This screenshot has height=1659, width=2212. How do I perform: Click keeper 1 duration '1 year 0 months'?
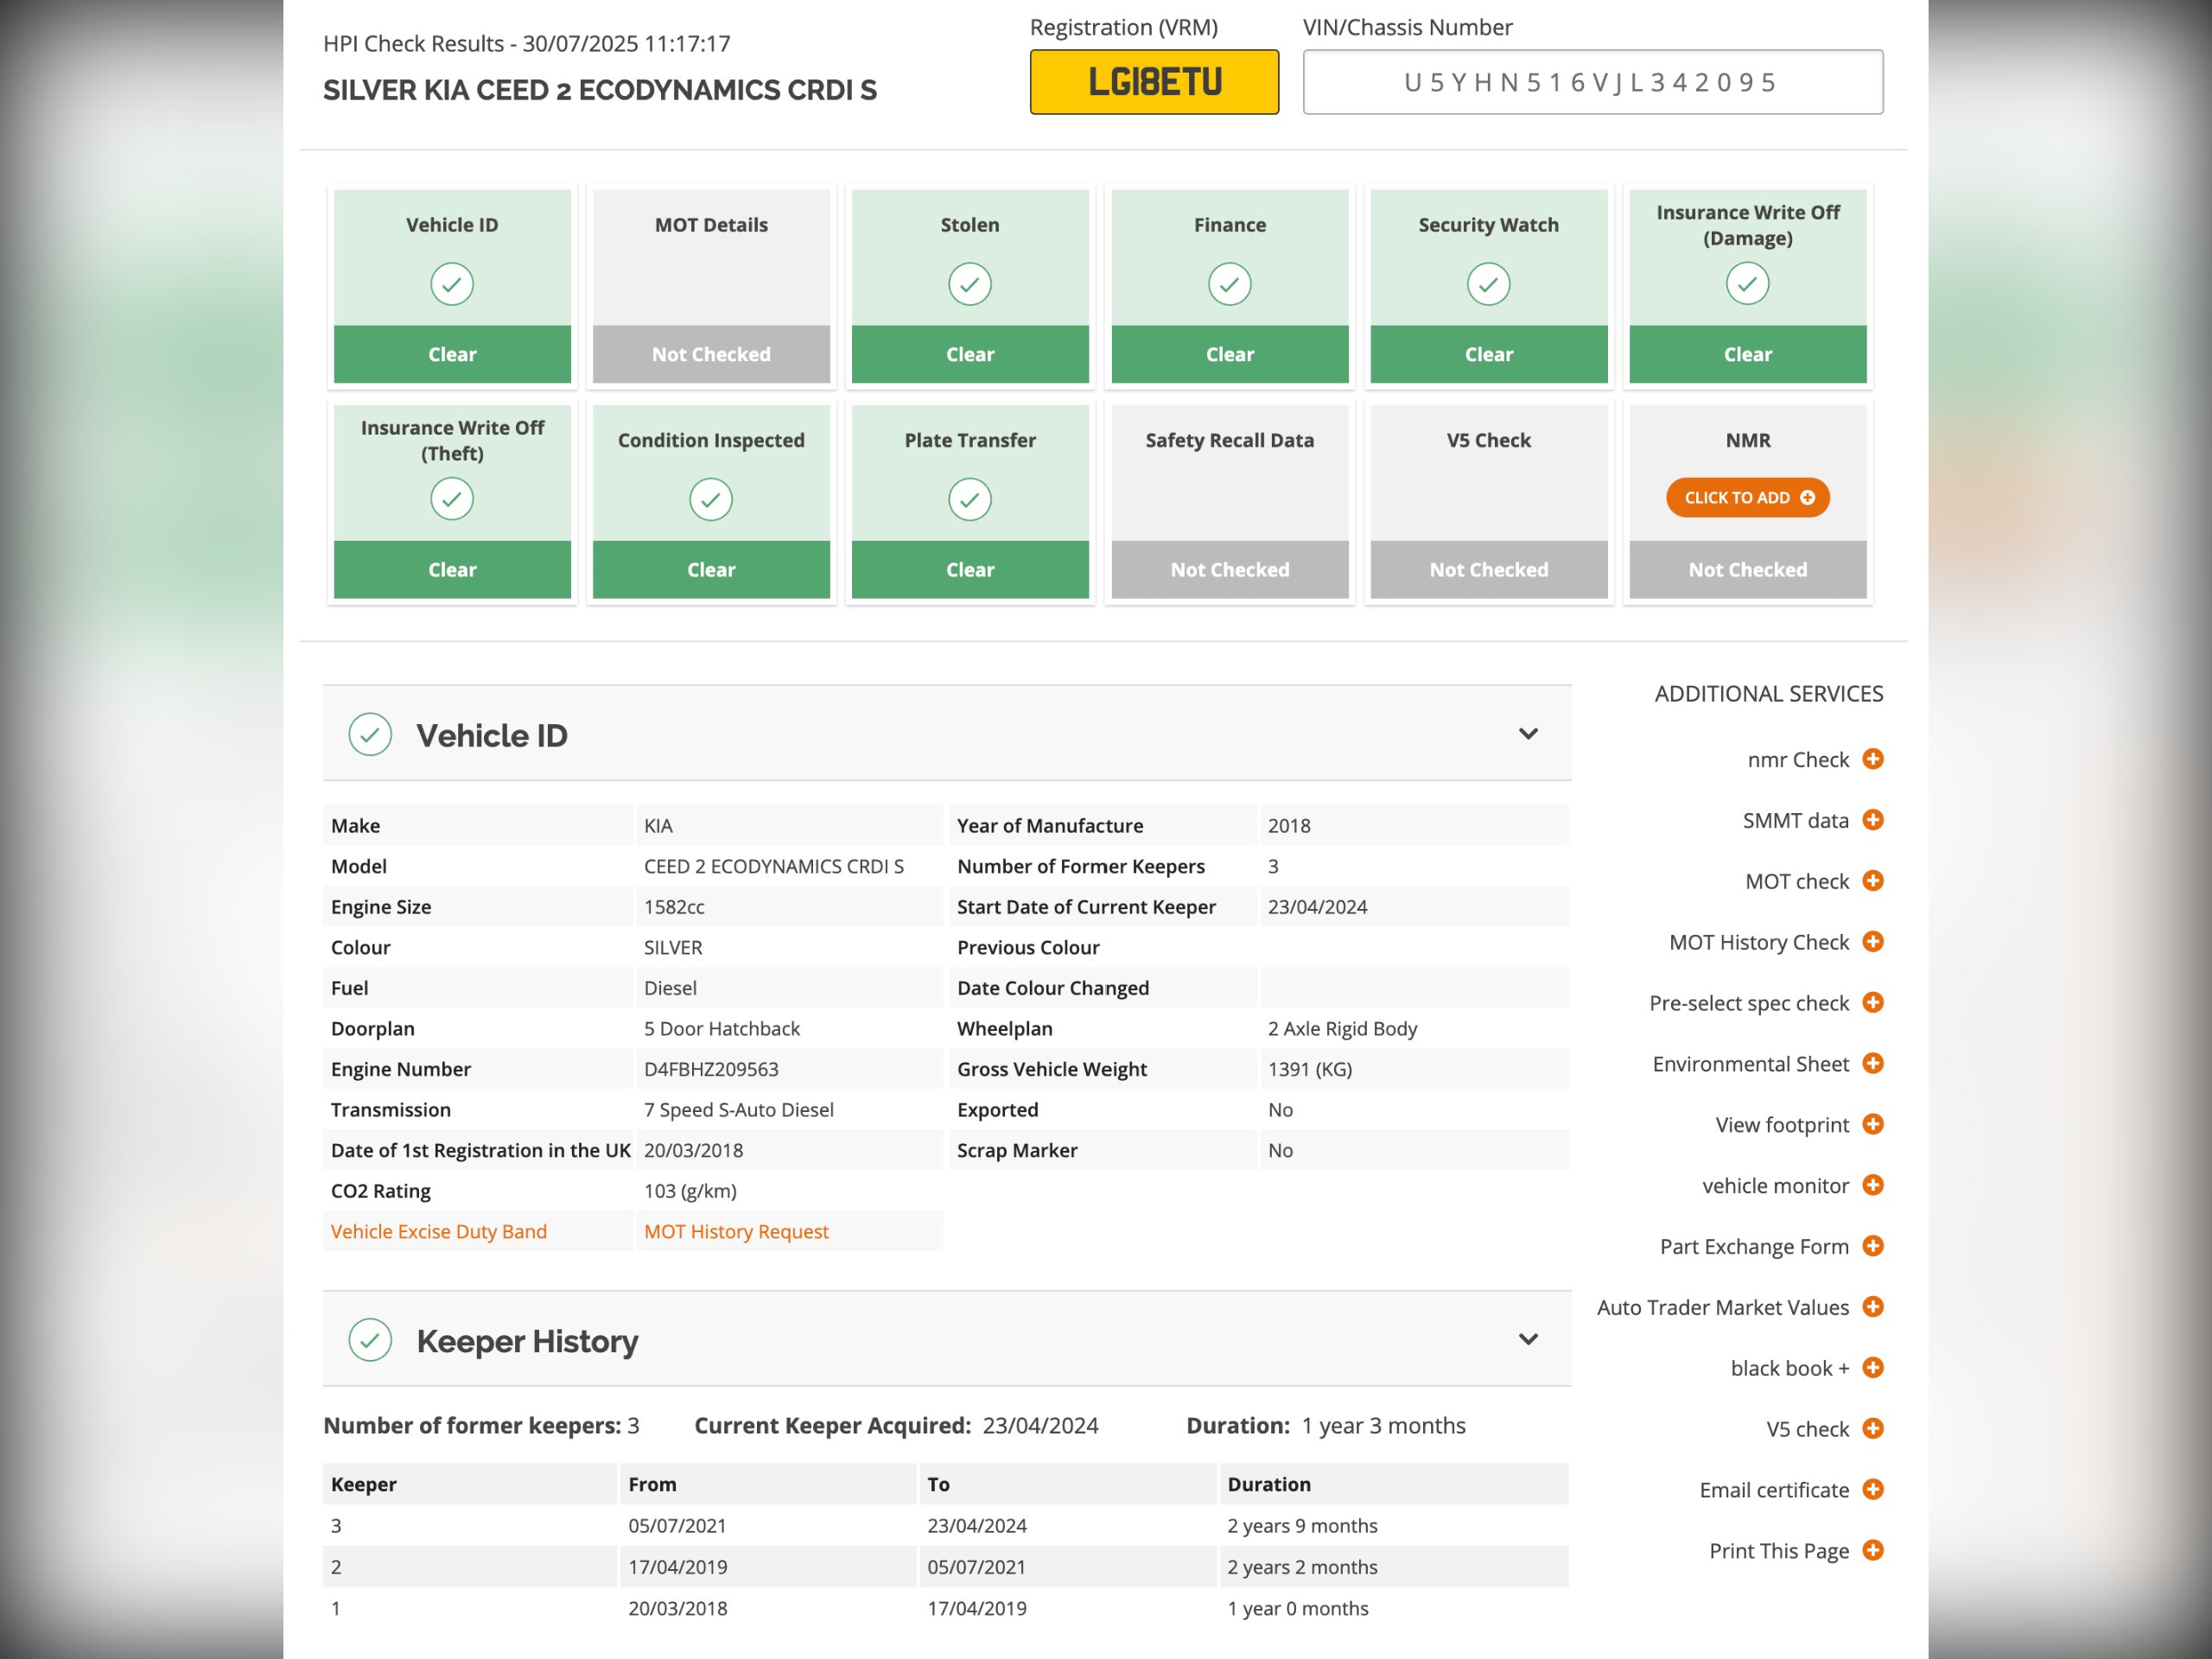[1298, 1608]
